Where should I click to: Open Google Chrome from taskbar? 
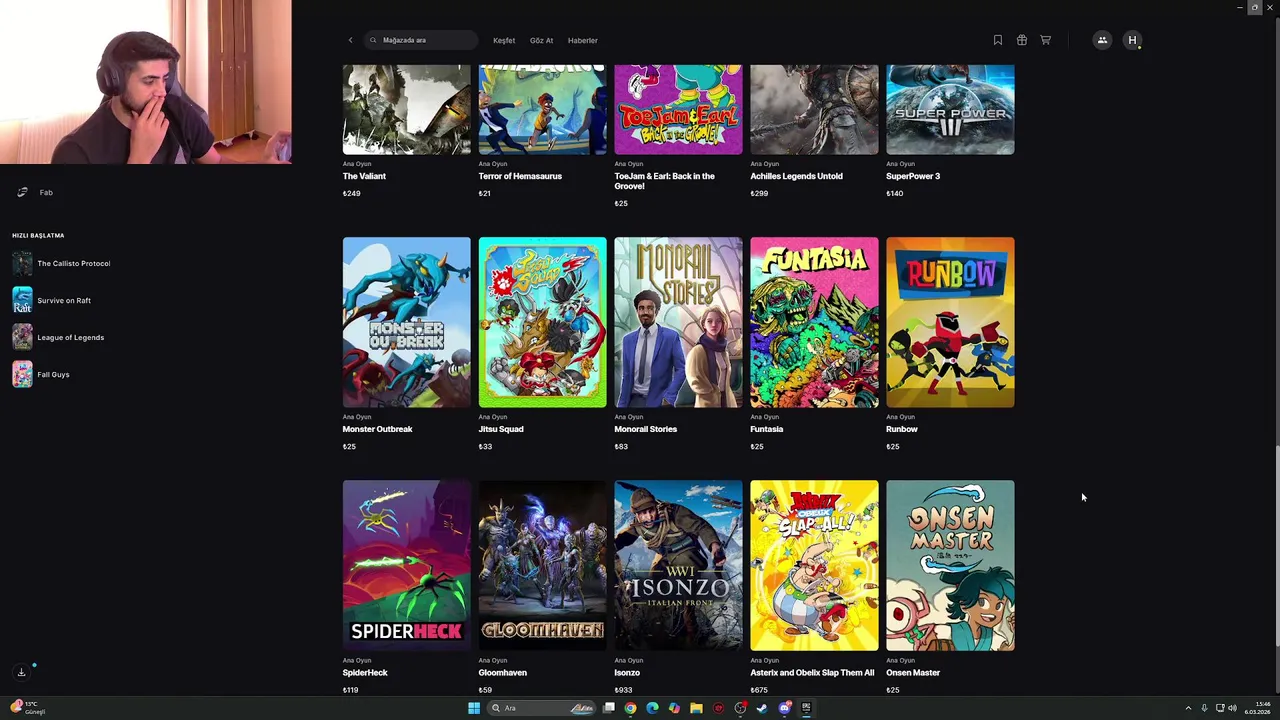pos(630,708)
